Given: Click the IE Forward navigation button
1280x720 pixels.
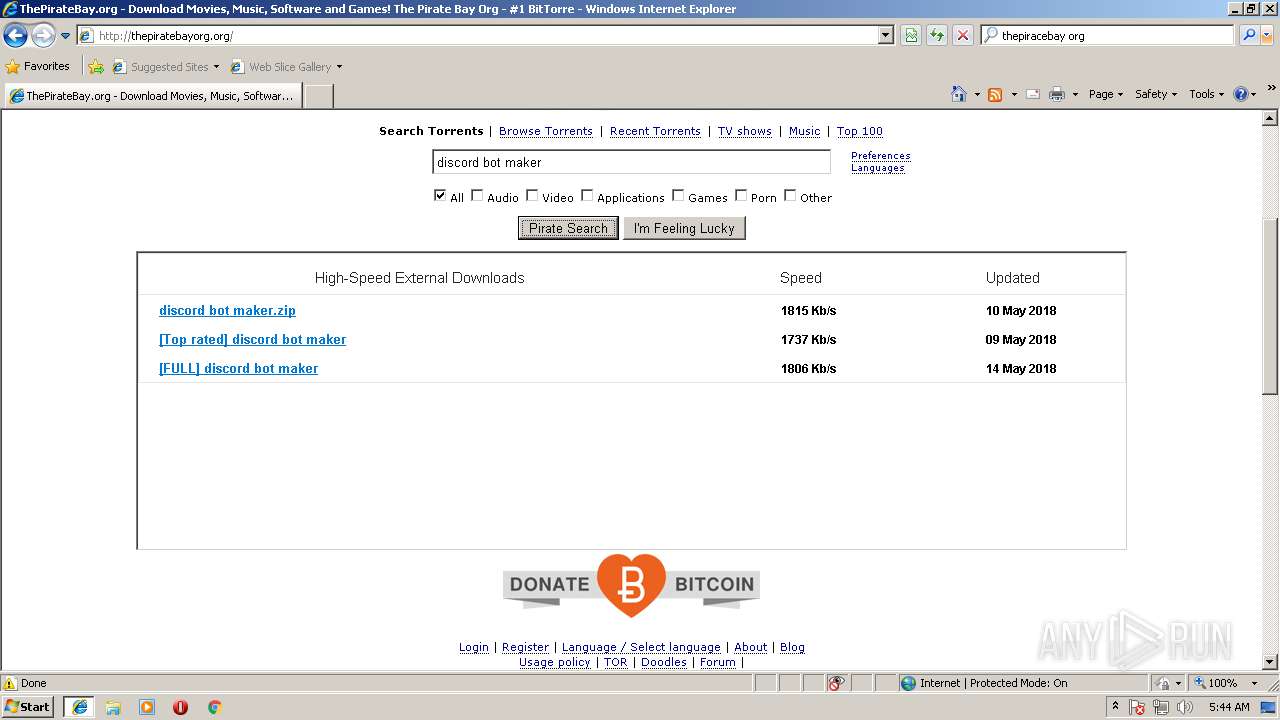Looking at the screenshot, I should pyautogui.click(x=43, y=36).
